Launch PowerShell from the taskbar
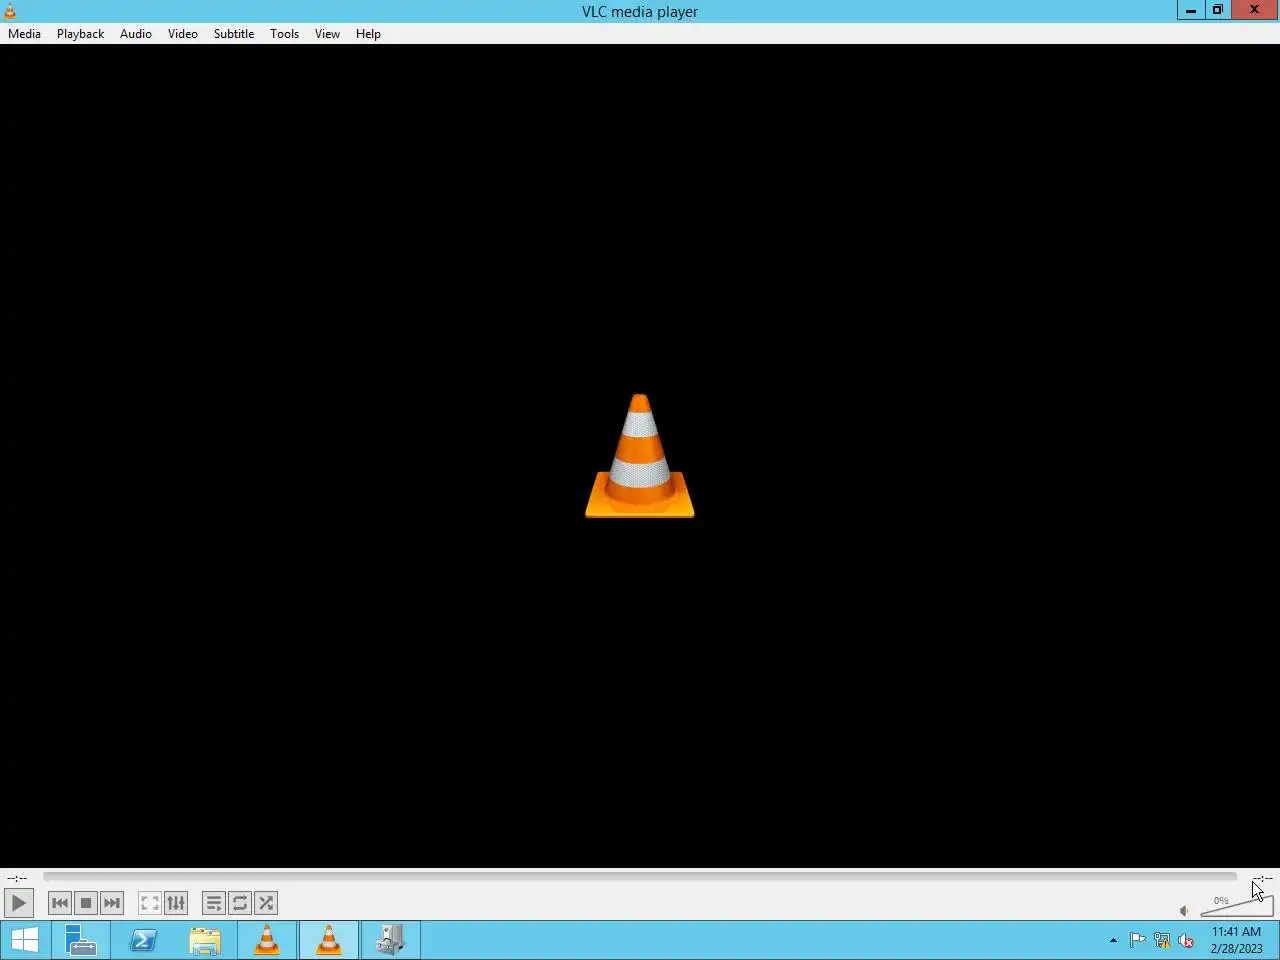The height and width of the screenshot is (960, 1280). point(143,940)
